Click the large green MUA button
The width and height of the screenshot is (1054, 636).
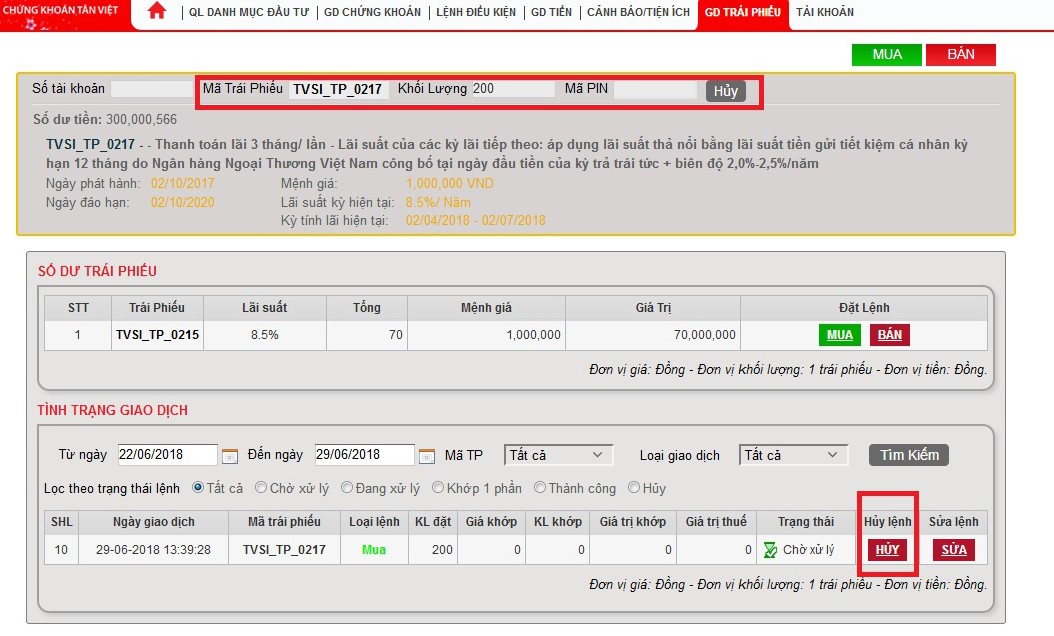(x=887, y=54)
